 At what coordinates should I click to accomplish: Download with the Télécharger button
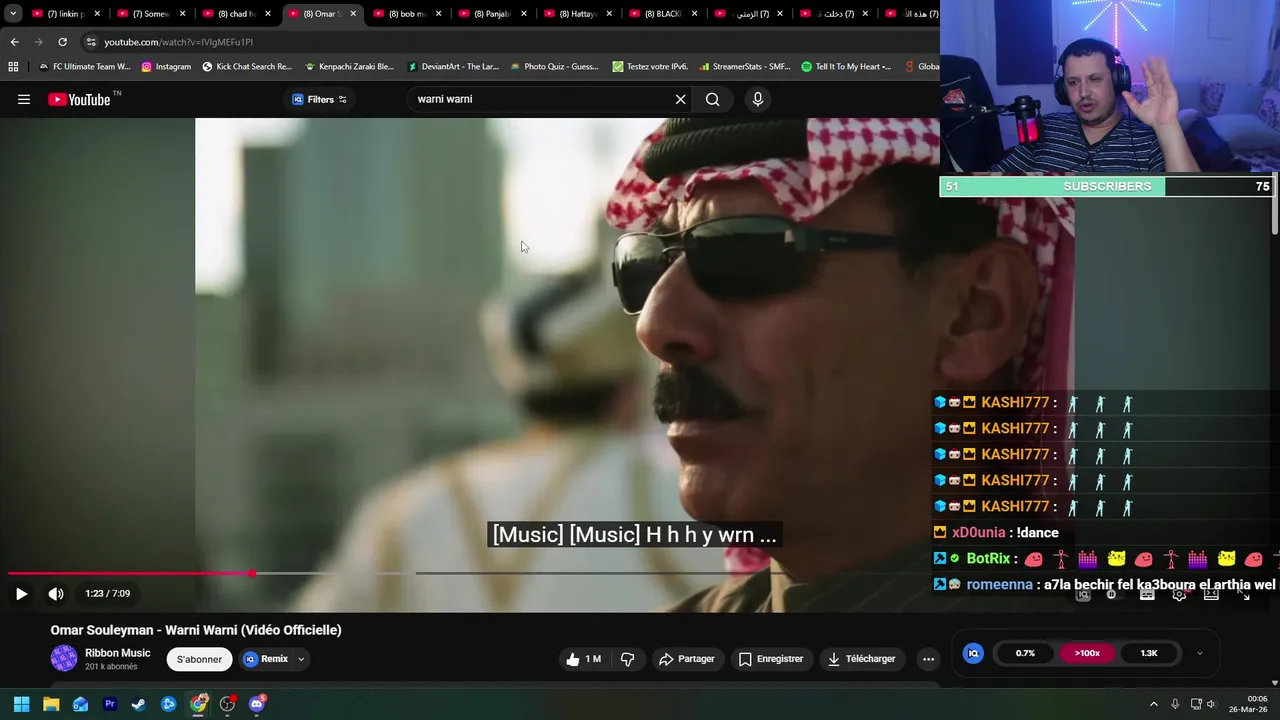862,659
